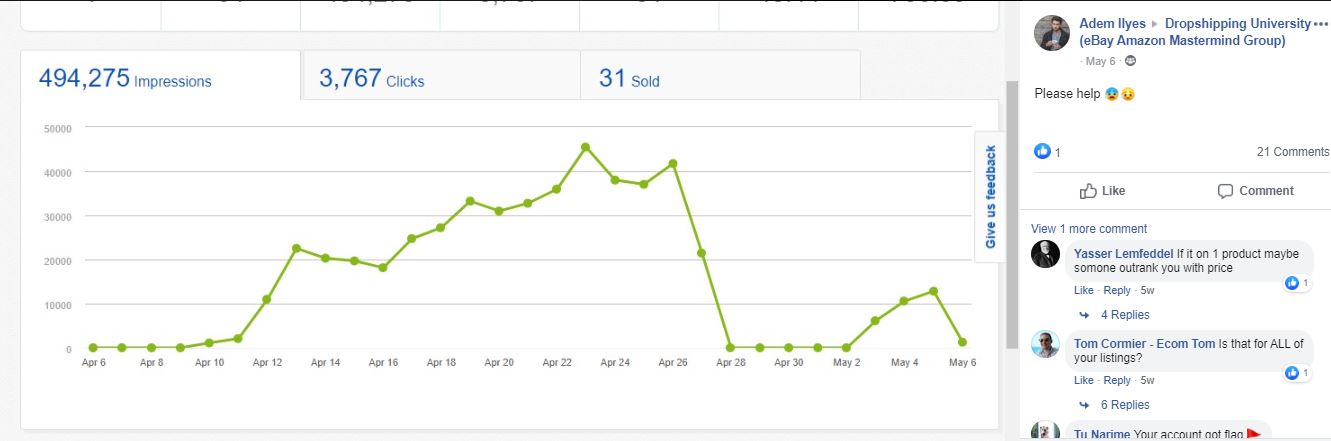The width and height of the screenshot is (1331, 441).
Task: Click Yasser Lemfeddel's avatar
Action: click(1046, 254)
